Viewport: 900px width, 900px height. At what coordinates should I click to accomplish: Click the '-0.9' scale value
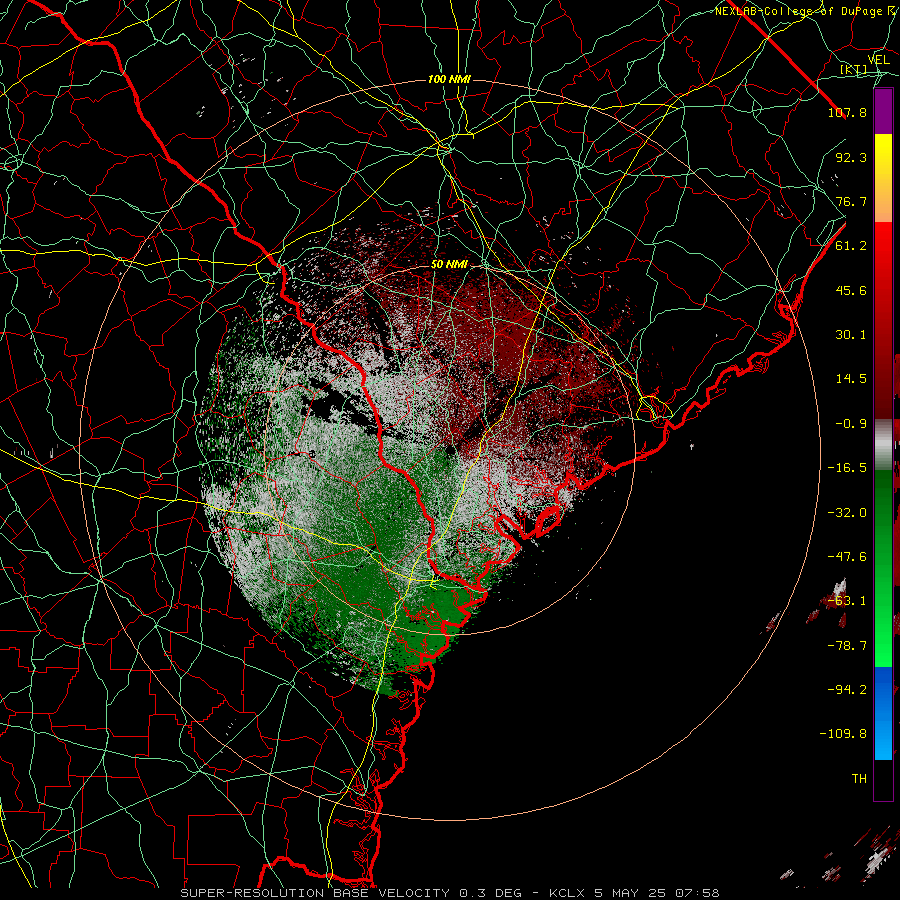click(x=851, y=424)
